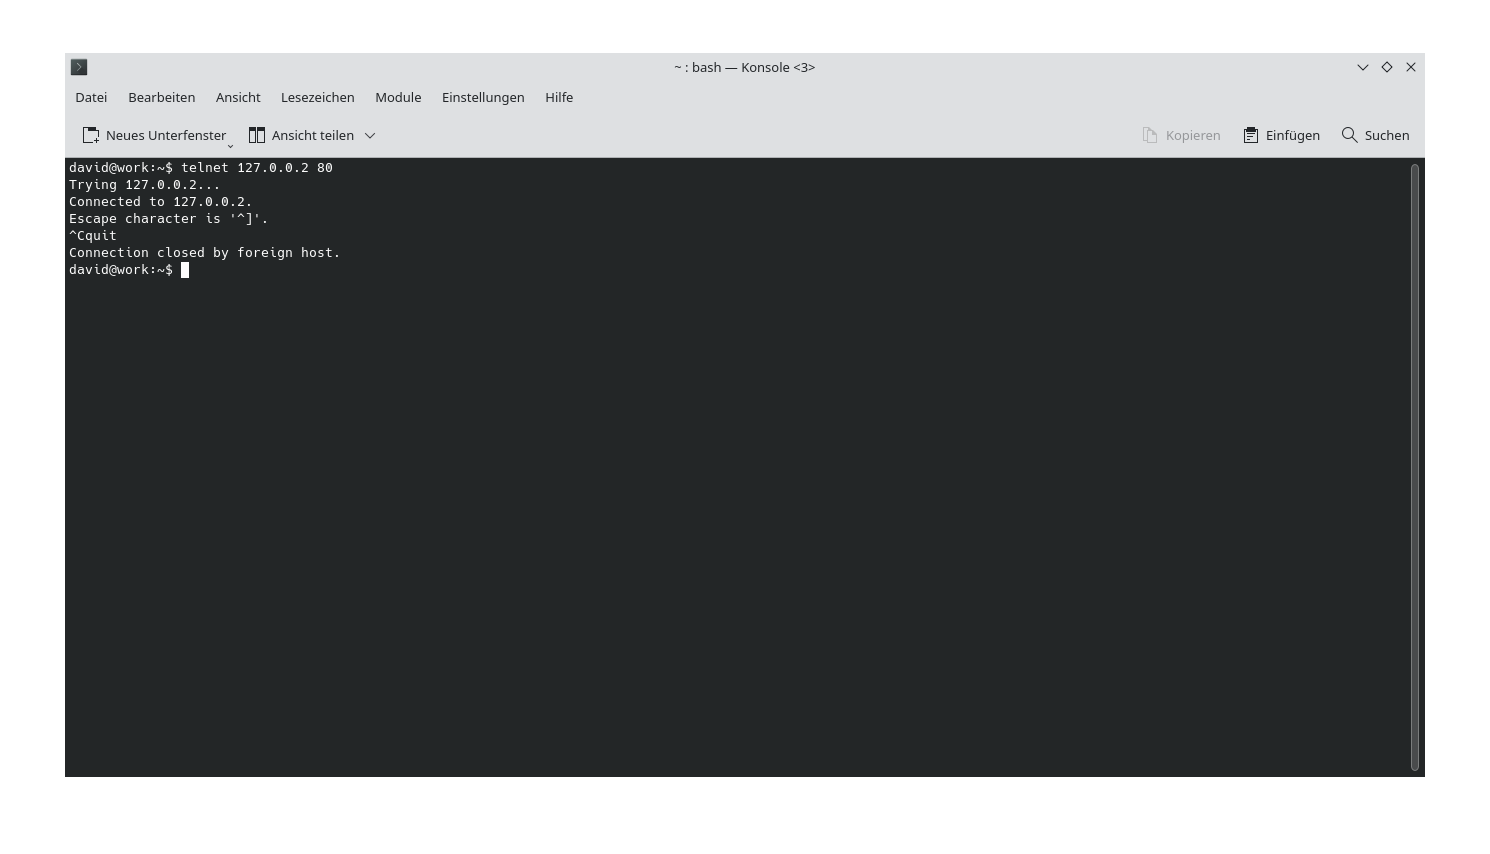
Task: Place cursor at the shell prompt
Action: [x=184, y=269]
